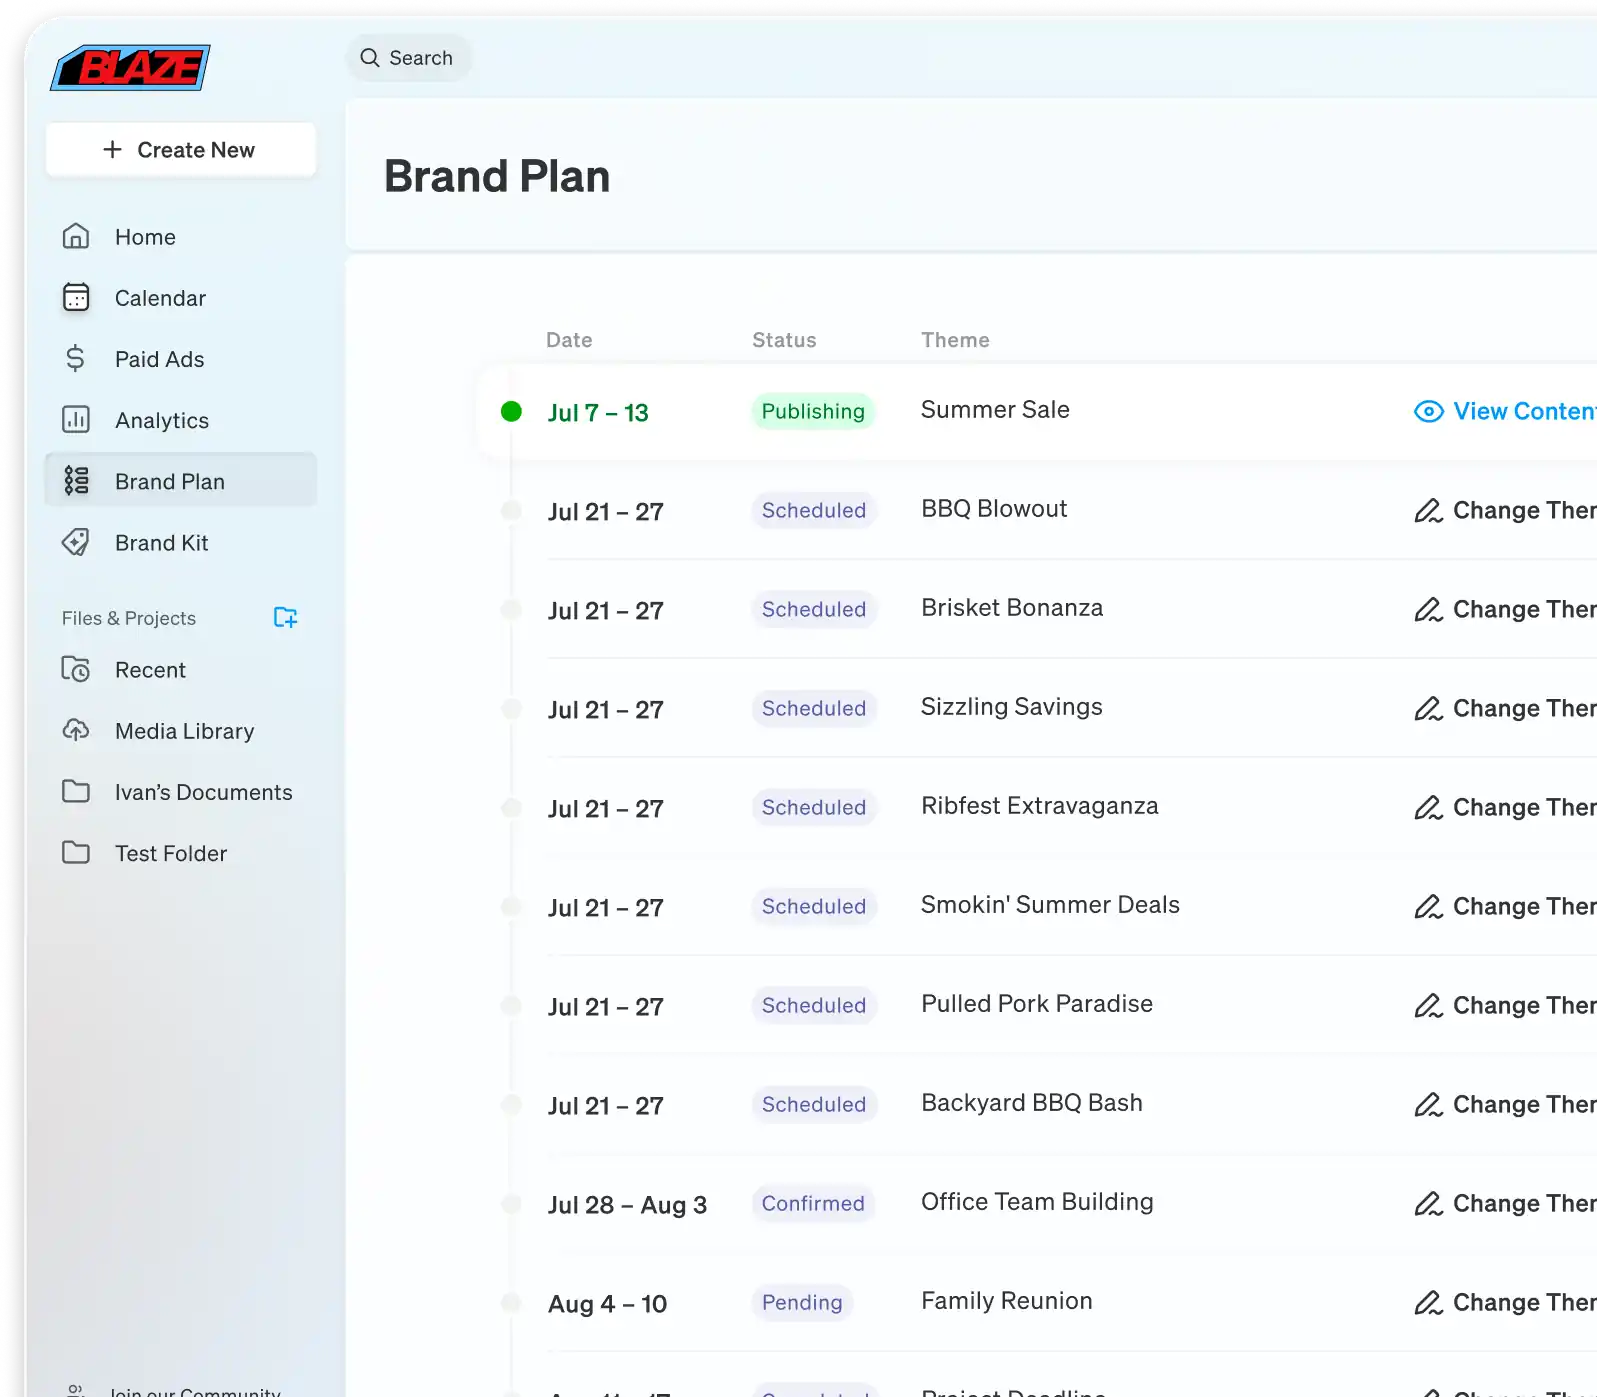Click the Paid Ads dollar icon
This screenshot has width=1597, height=1397.
[x=76, y=359]
